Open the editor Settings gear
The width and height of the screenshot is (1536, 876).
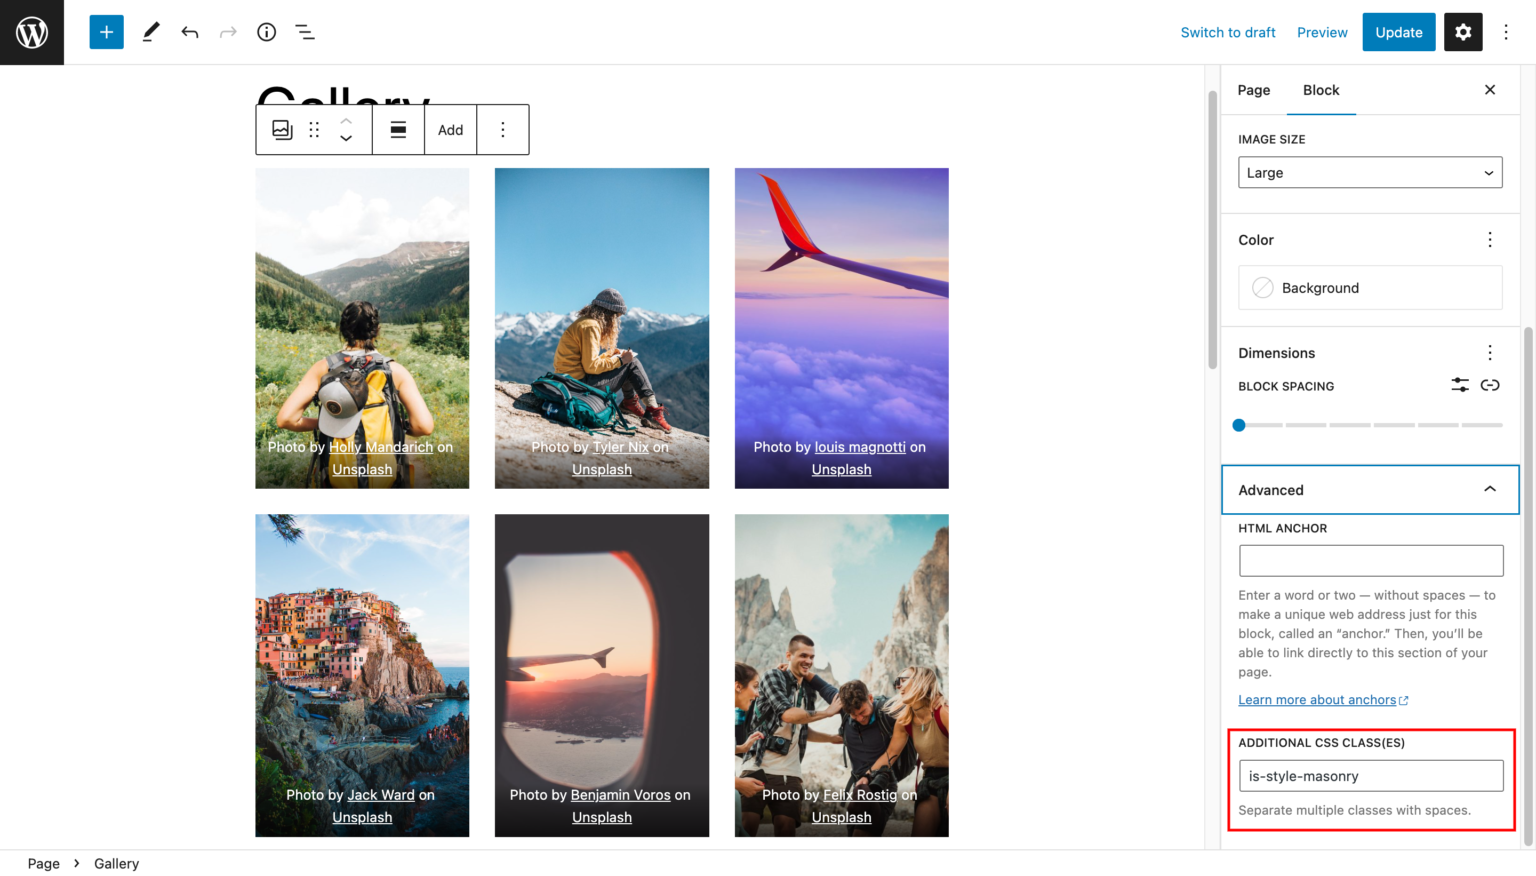(1462, 31)
